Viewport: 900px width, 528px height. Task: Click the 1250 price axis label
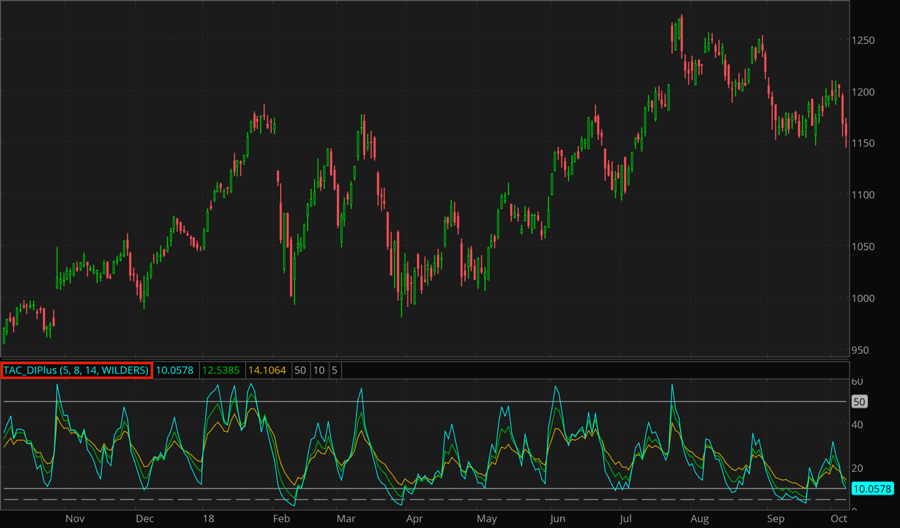pos(867,40)
